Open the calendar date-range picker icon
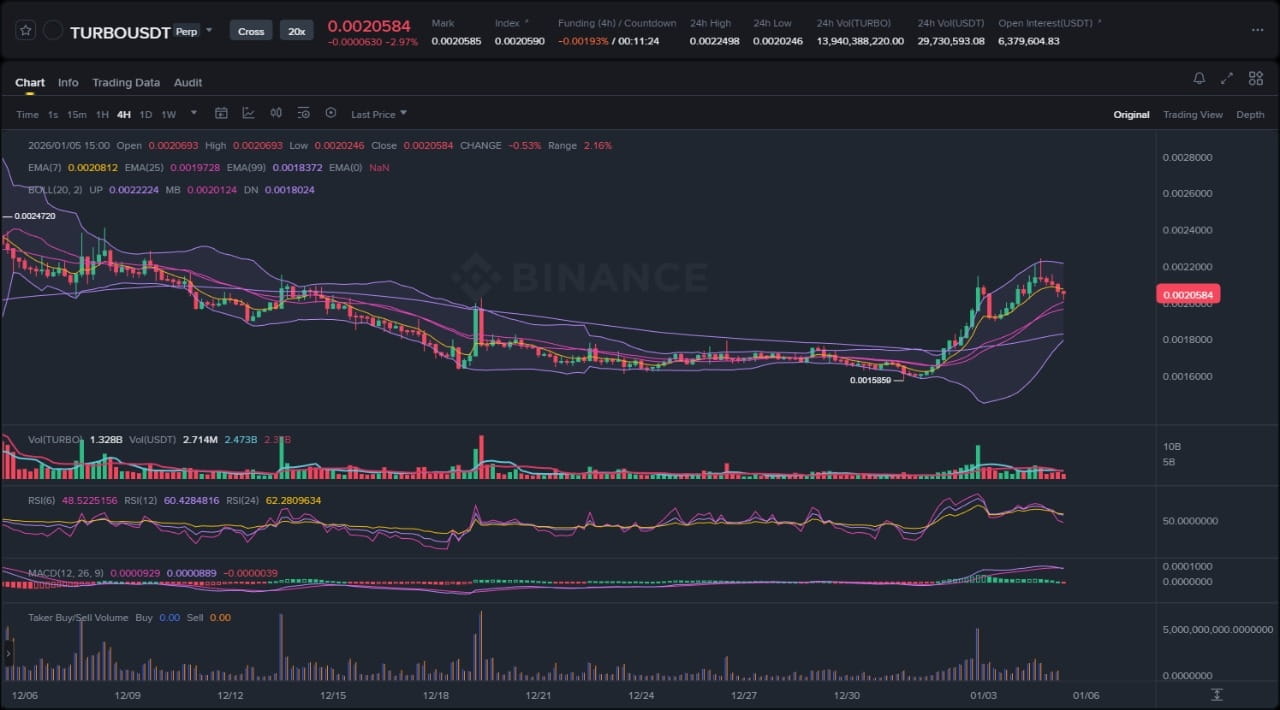 221,113
